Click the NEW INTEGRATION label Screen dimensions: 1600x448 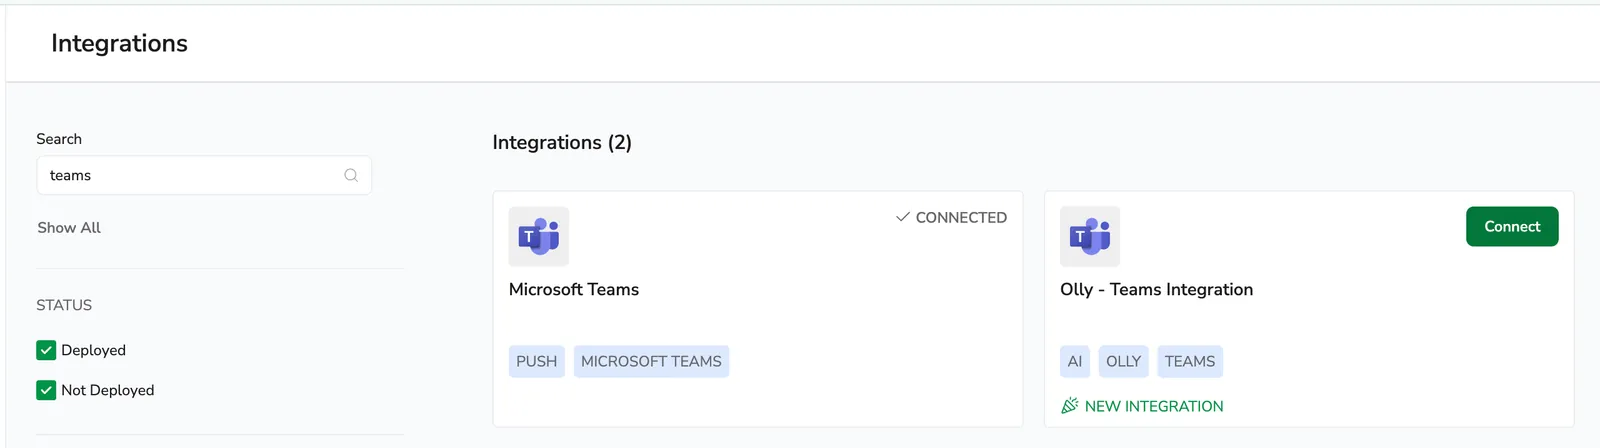(x=1154, y=406)
